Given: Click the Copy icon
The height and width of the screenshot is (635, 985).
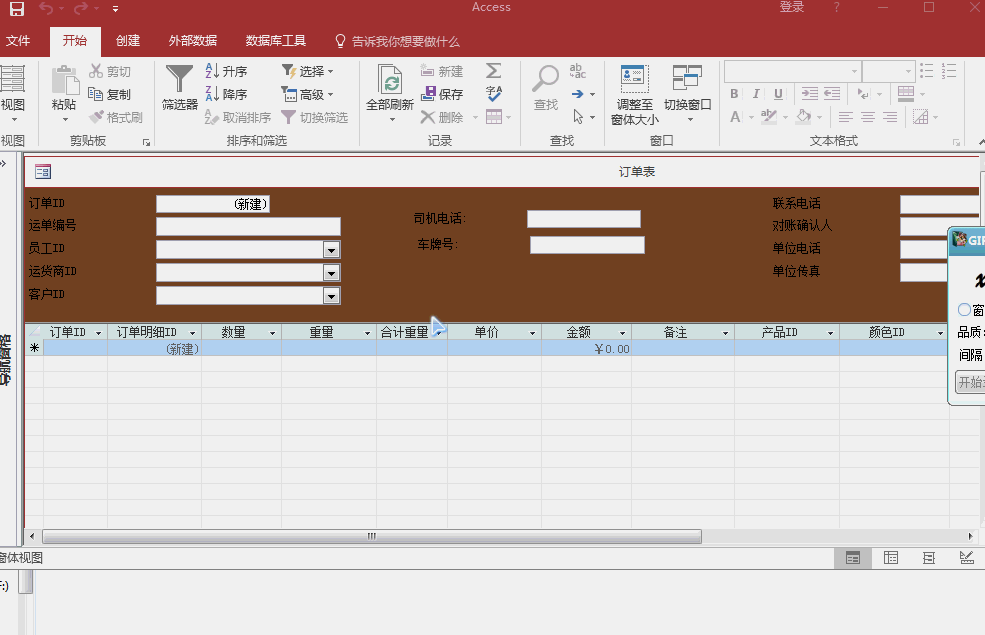Looking at the screenshot, I should click(x=95, y=94).
